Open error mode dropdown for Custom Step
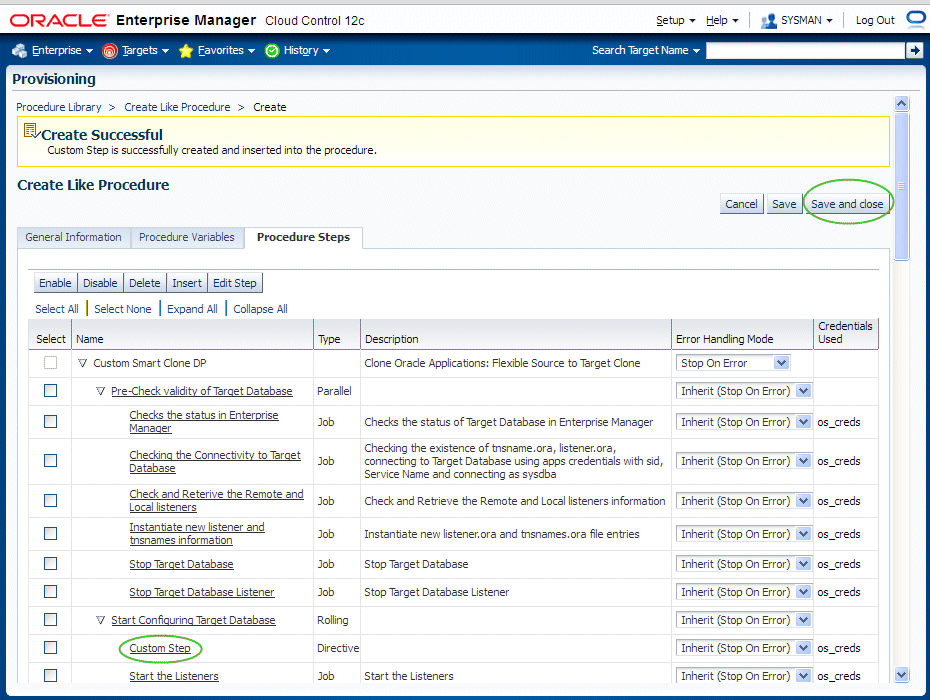Image resolution: width=930 pixels, height=700 pixels. (744, 648)
